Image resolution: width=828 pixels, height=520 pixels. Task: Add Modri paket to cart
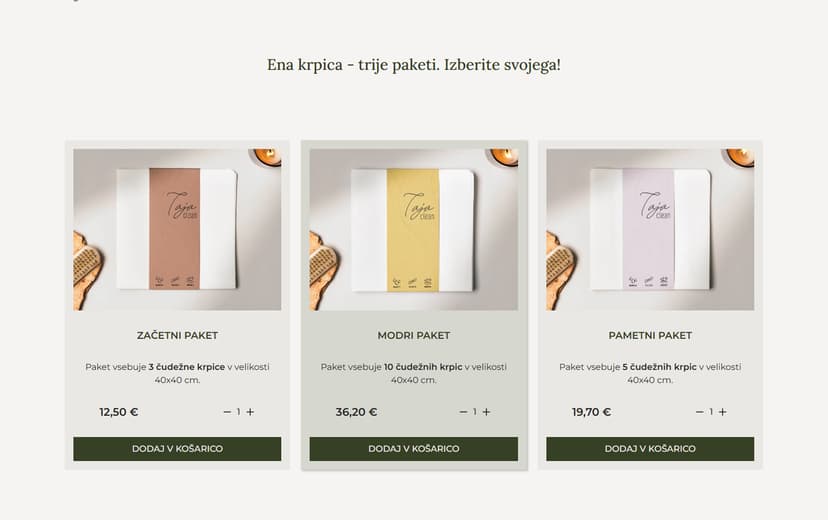pos(413,449)
